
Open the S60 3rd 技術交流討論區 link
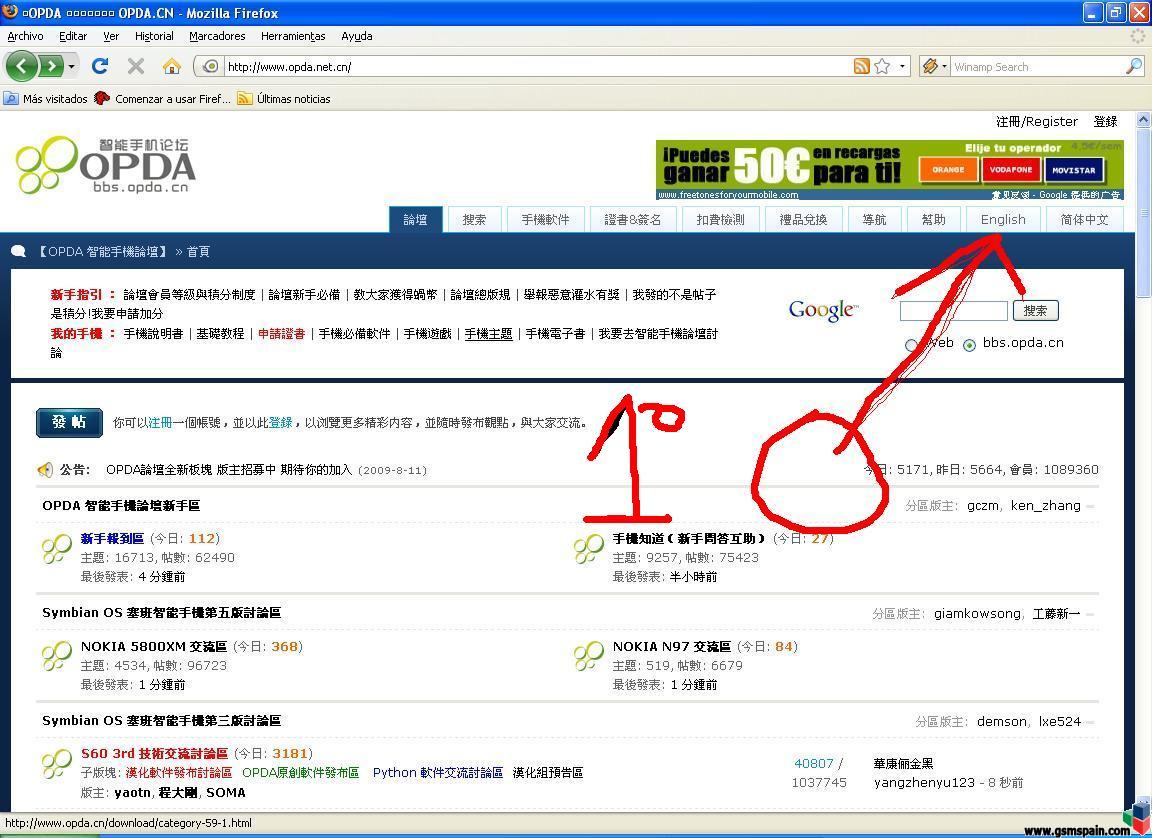tap(154, 754)
